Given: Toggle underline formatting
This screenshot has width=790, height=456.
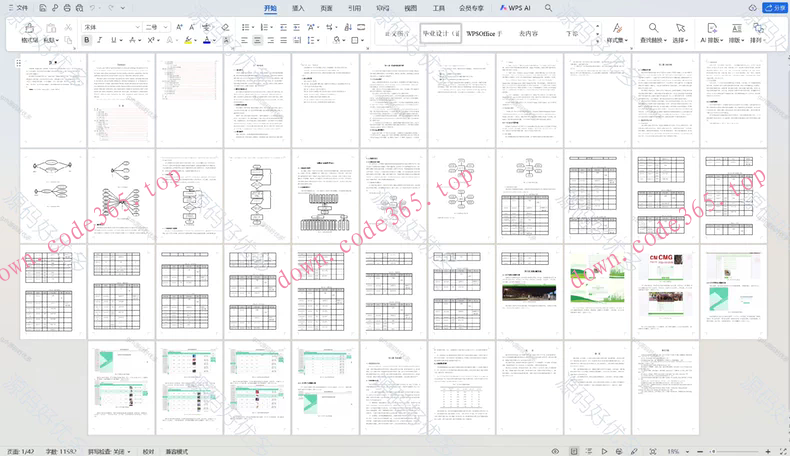Looking at the screenshot, I should [x=115, y=41].
